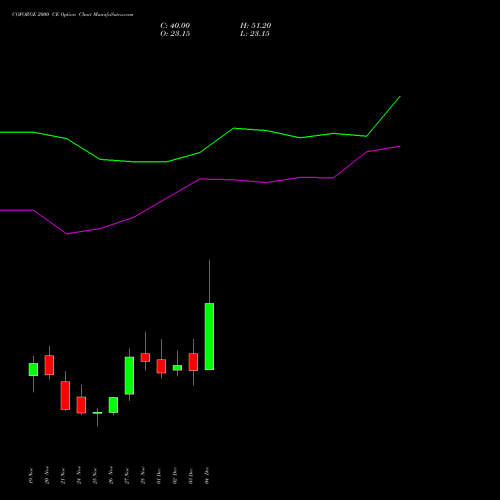Image resolution: width=500 pixels, height=500 pixels.
Task: Select the '28 Nov' date label
Action: coord(143,475)
